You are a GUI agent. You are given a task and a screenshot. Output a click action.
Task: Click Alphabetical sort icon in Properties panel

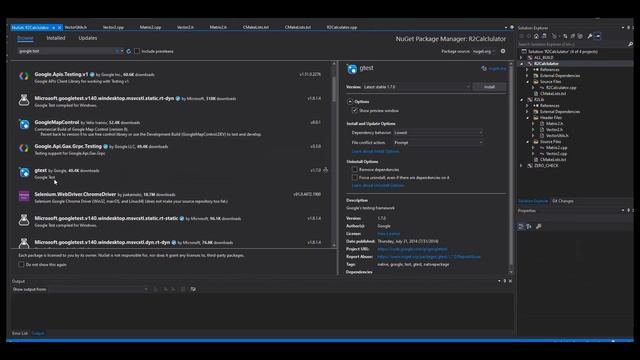(x=529, y=227)
